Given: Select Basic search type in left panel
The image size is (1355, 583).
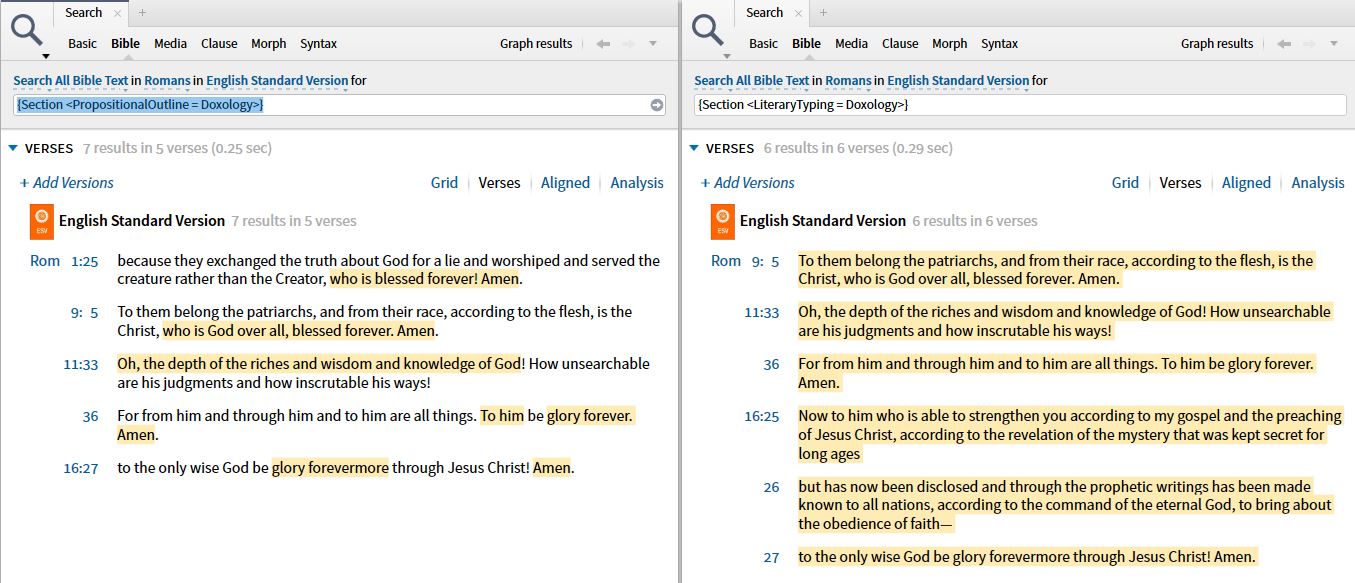Looking at the screenshot, I should coord(82,44).
